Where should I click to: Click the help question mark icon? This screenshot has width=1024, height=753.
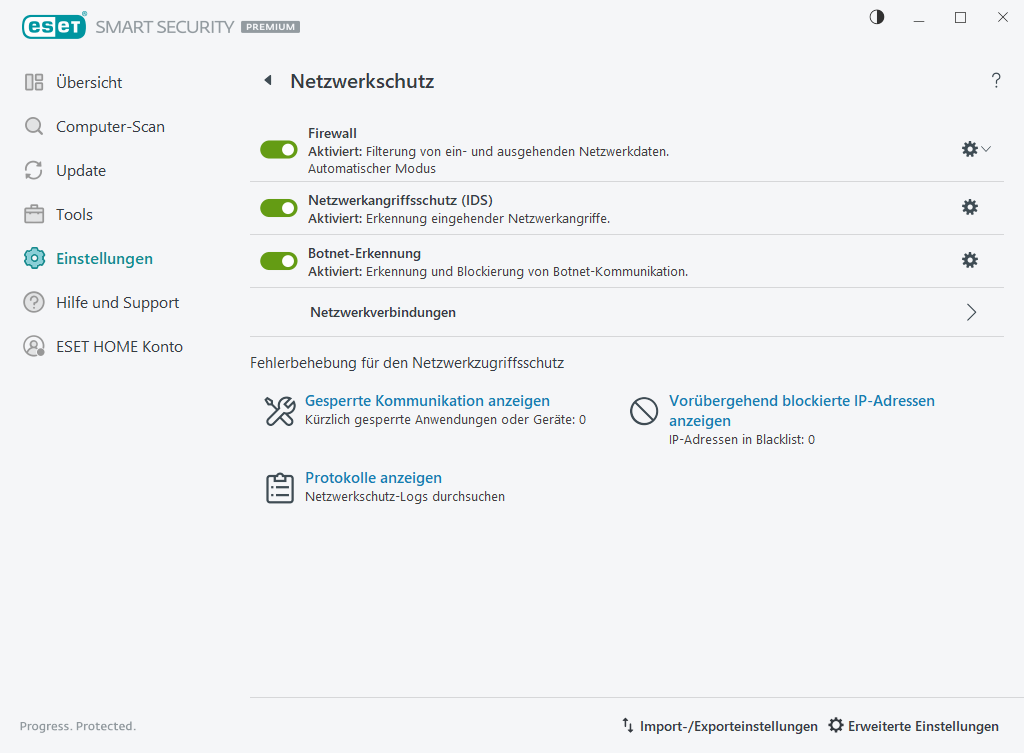[996, 81]
